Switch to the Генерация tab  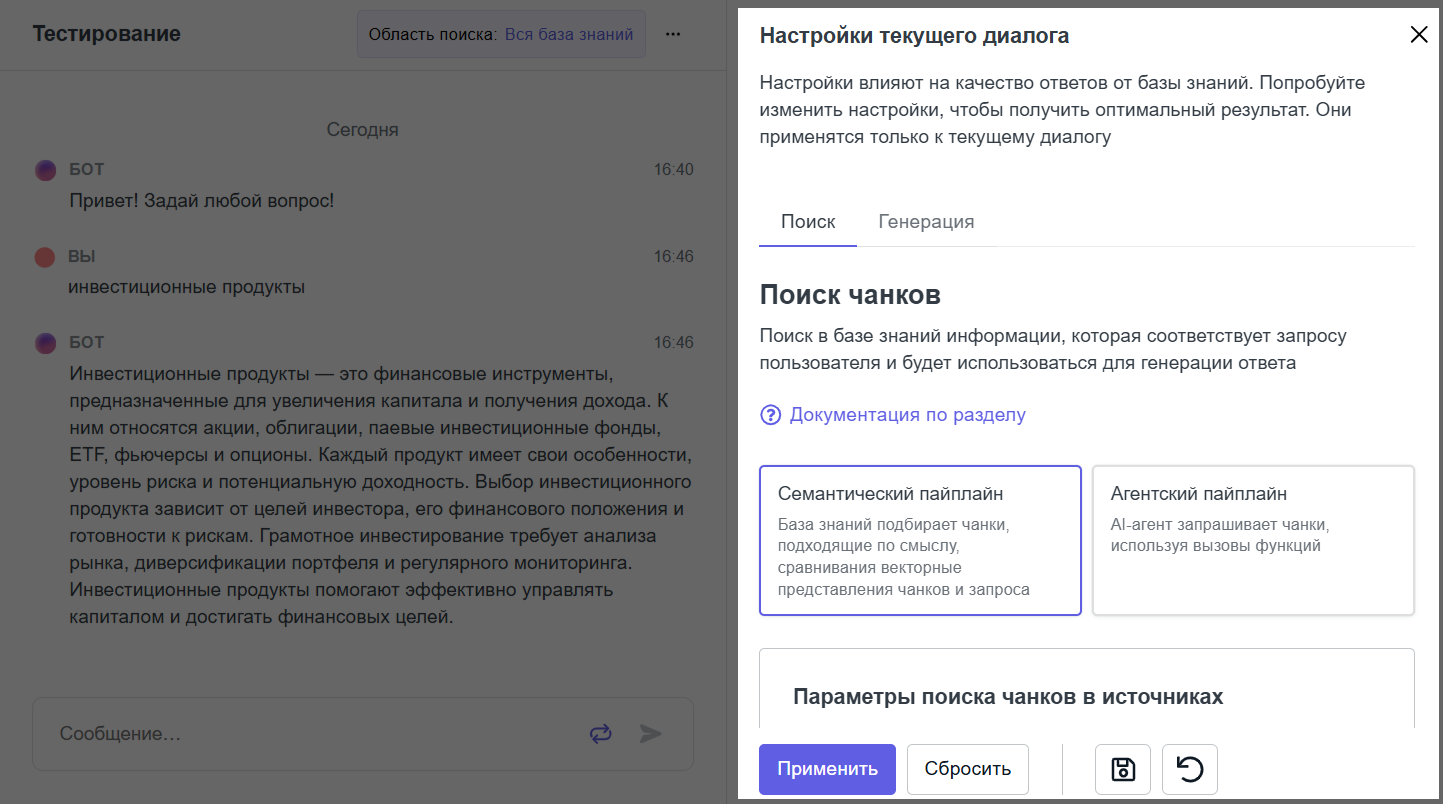[x=926, y=222]
